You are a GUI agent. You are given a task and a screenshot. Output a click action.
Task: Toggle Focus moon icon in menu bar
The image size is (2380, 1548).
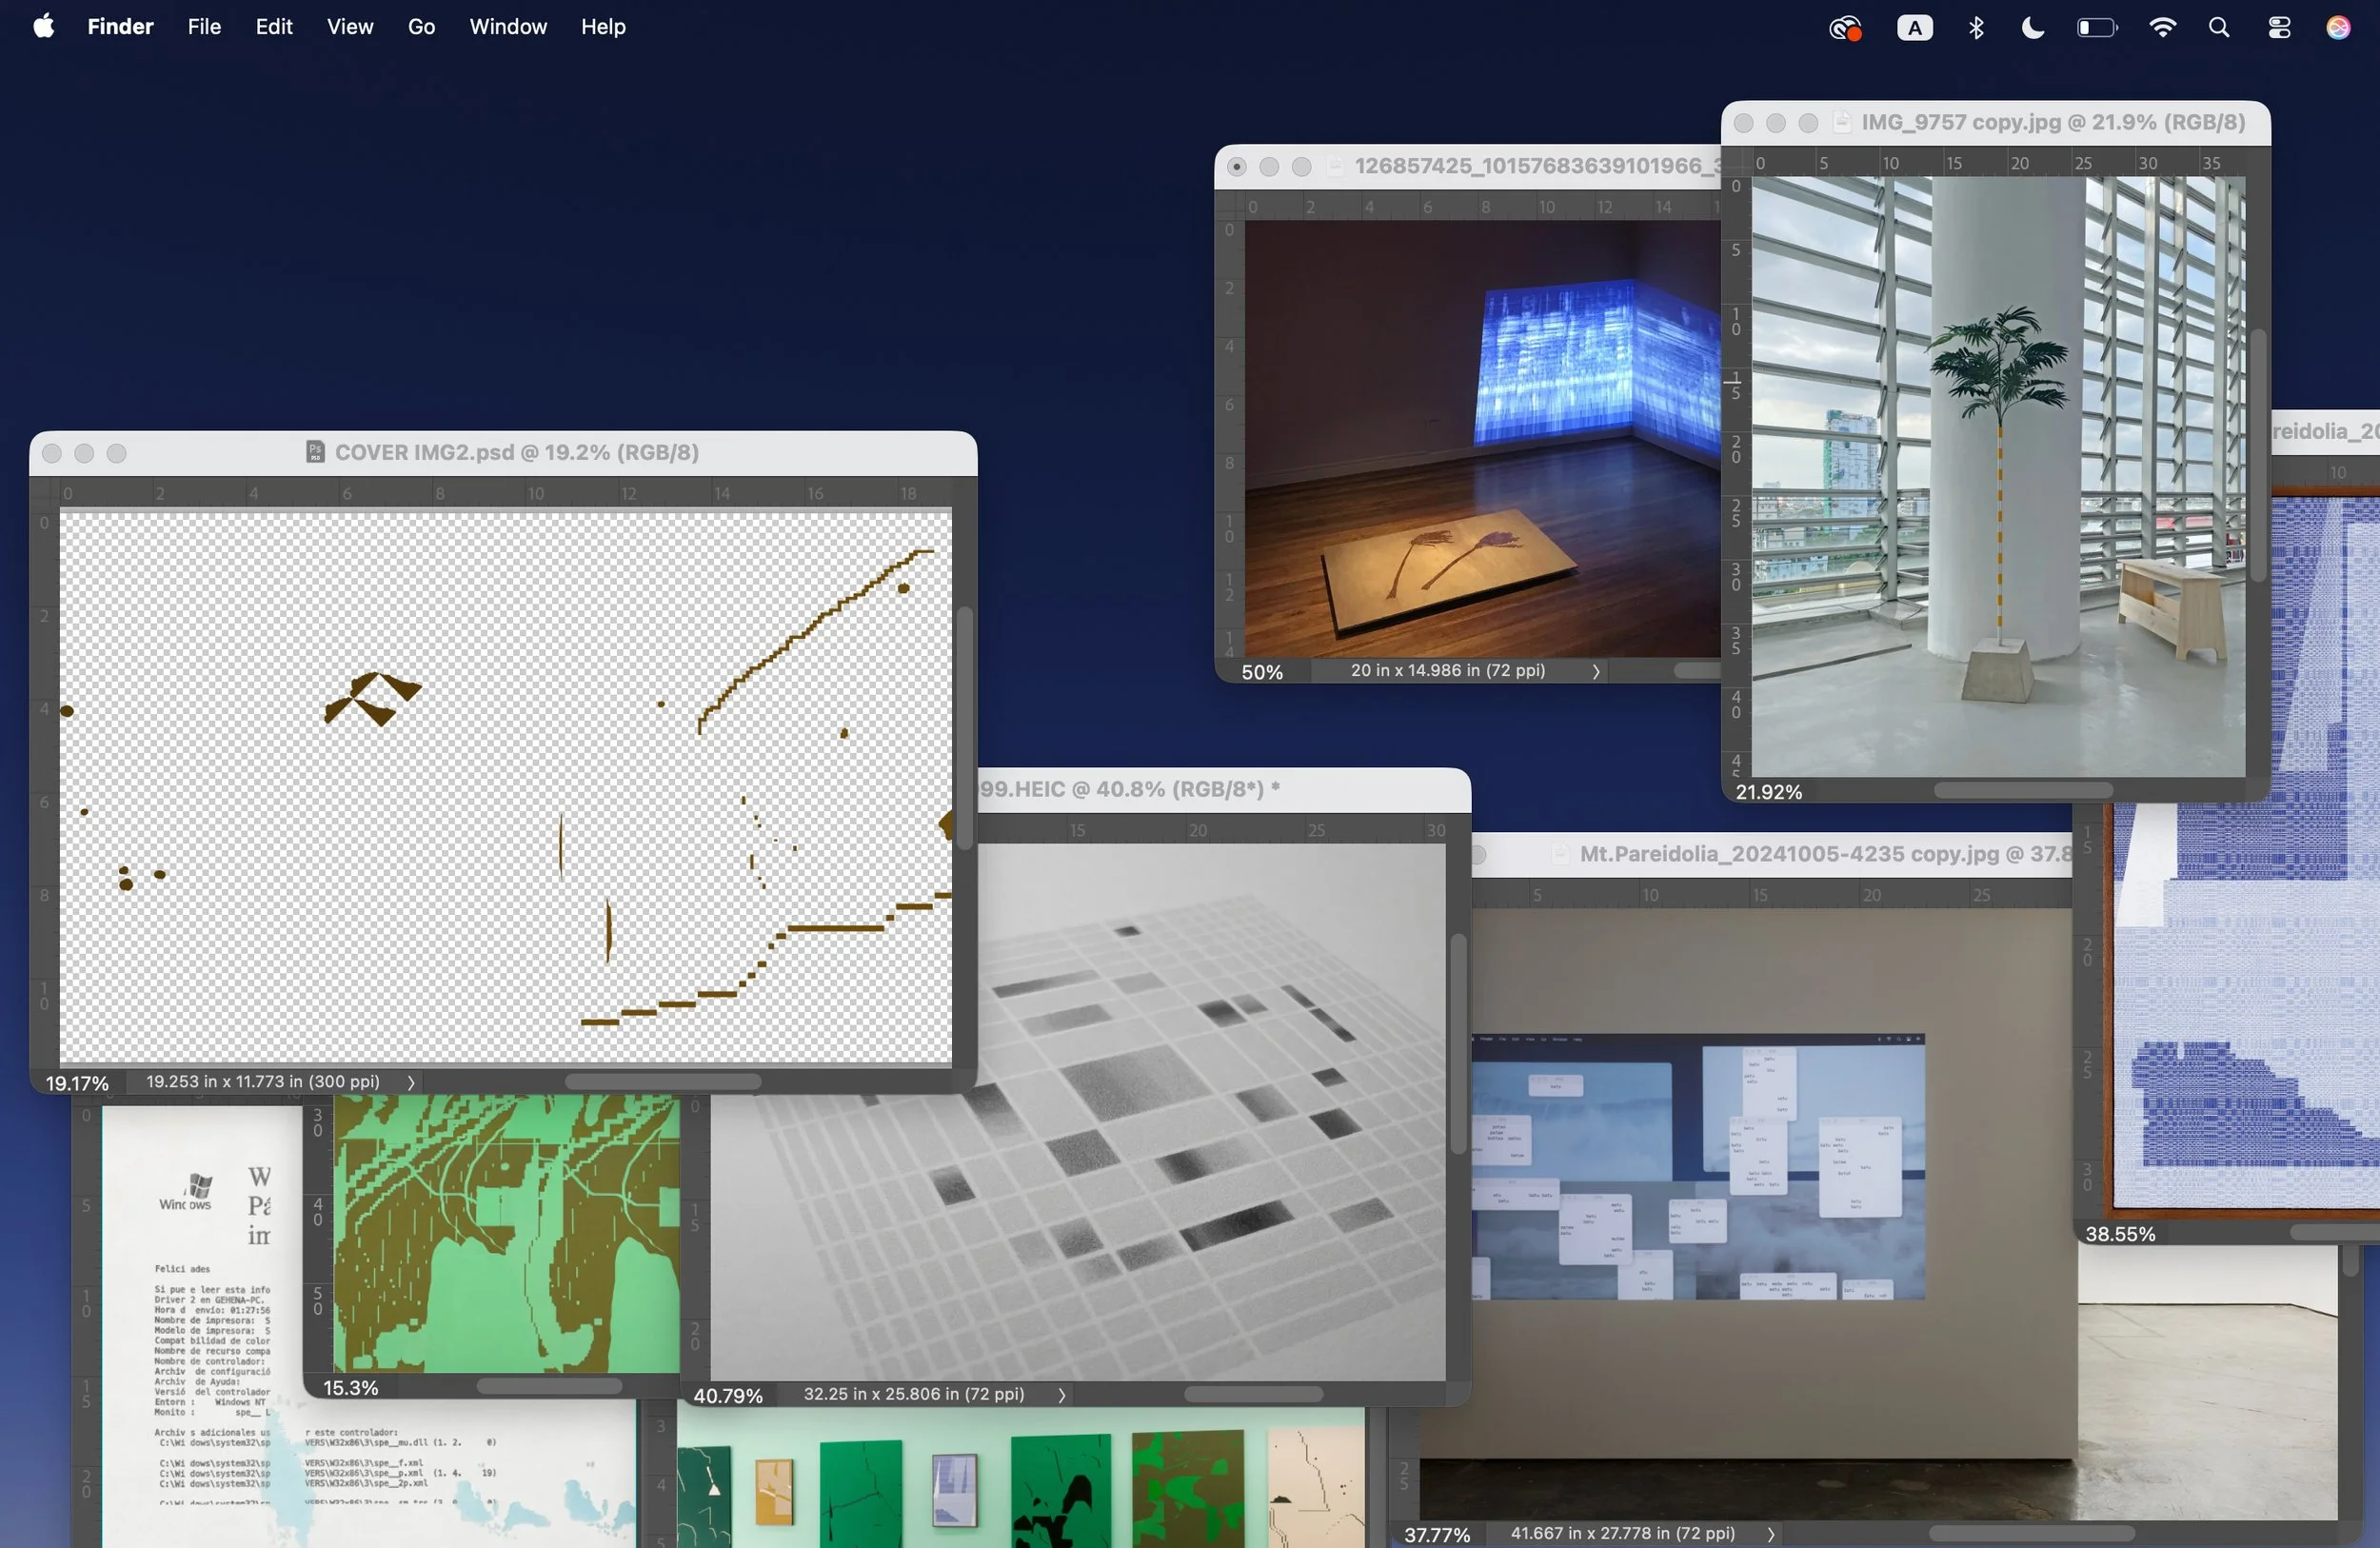tap(2032, 28)
